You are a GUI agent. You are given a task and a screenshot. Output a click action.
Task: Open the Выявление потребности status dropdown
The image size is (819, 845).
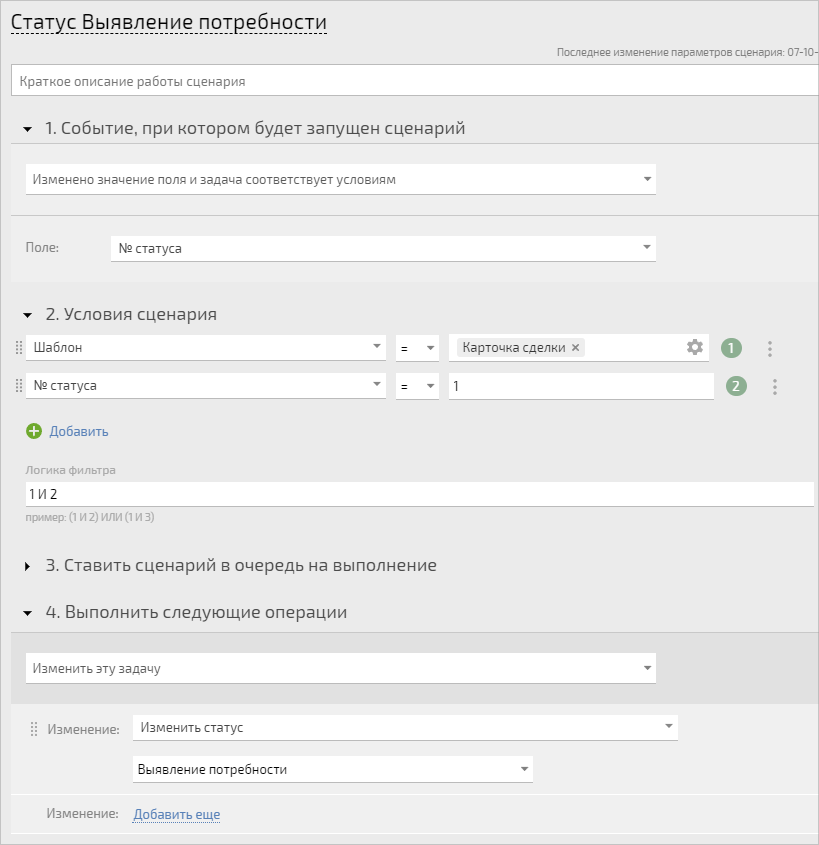(332, 770)
